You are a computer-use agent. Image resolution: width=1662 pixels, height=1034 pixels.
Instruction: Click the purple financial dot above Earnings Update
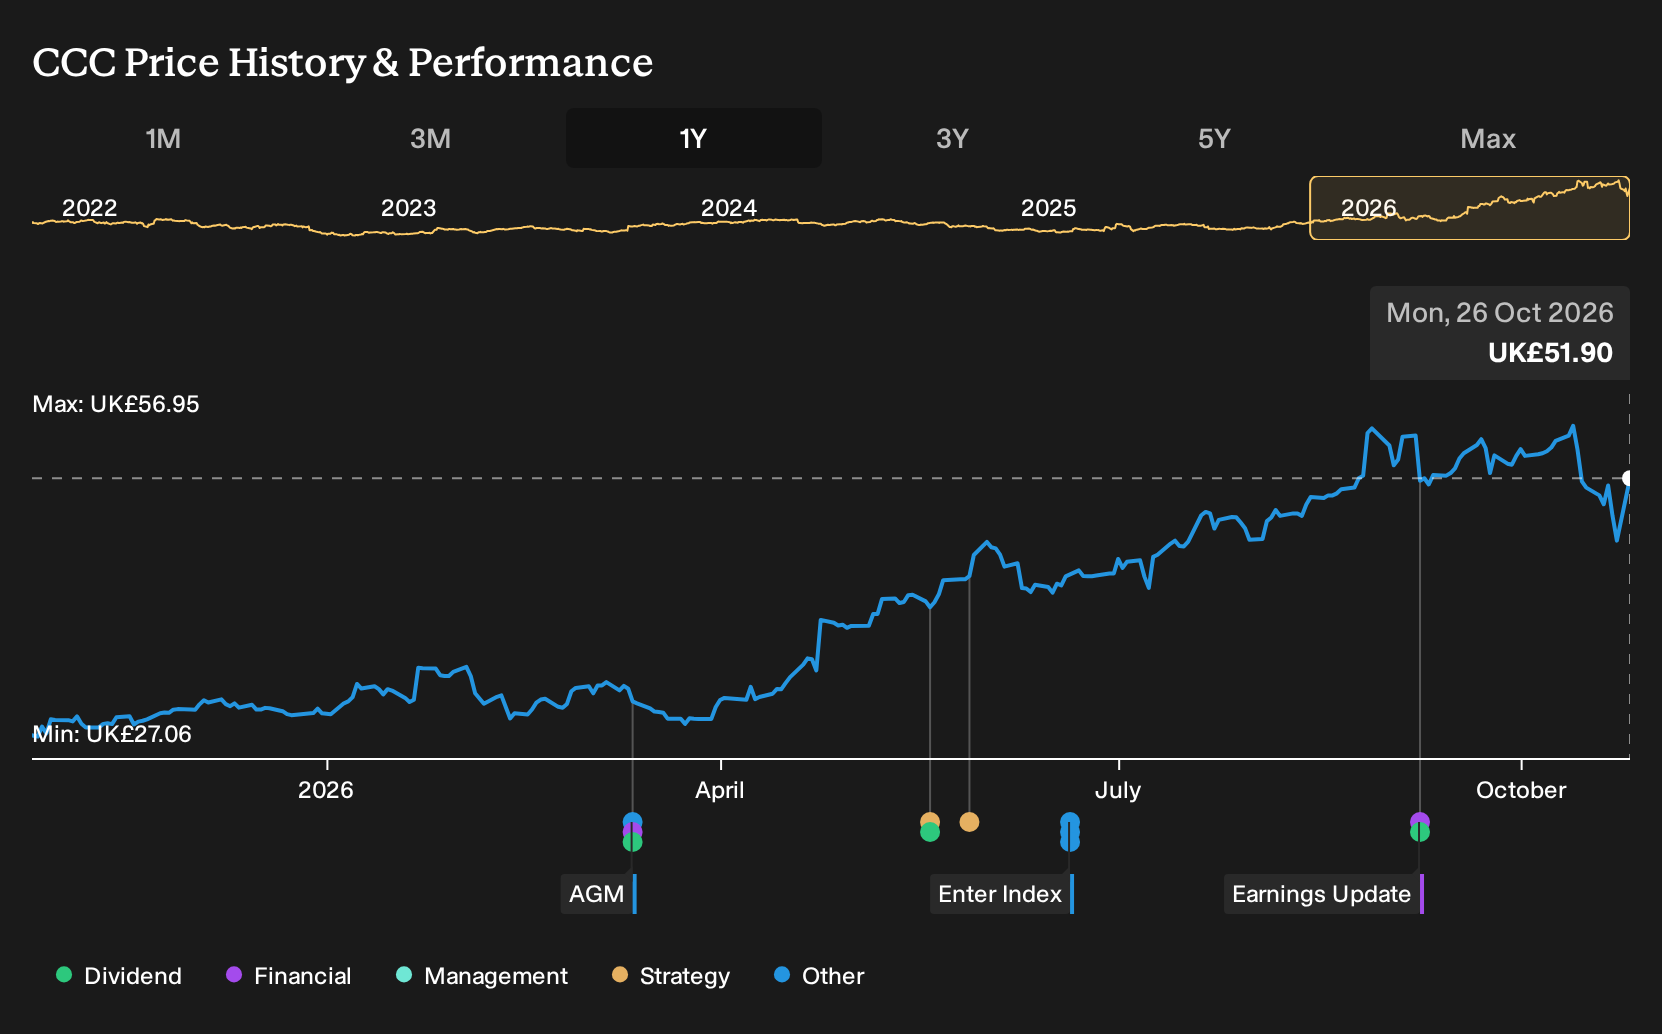pos(1419,821)
